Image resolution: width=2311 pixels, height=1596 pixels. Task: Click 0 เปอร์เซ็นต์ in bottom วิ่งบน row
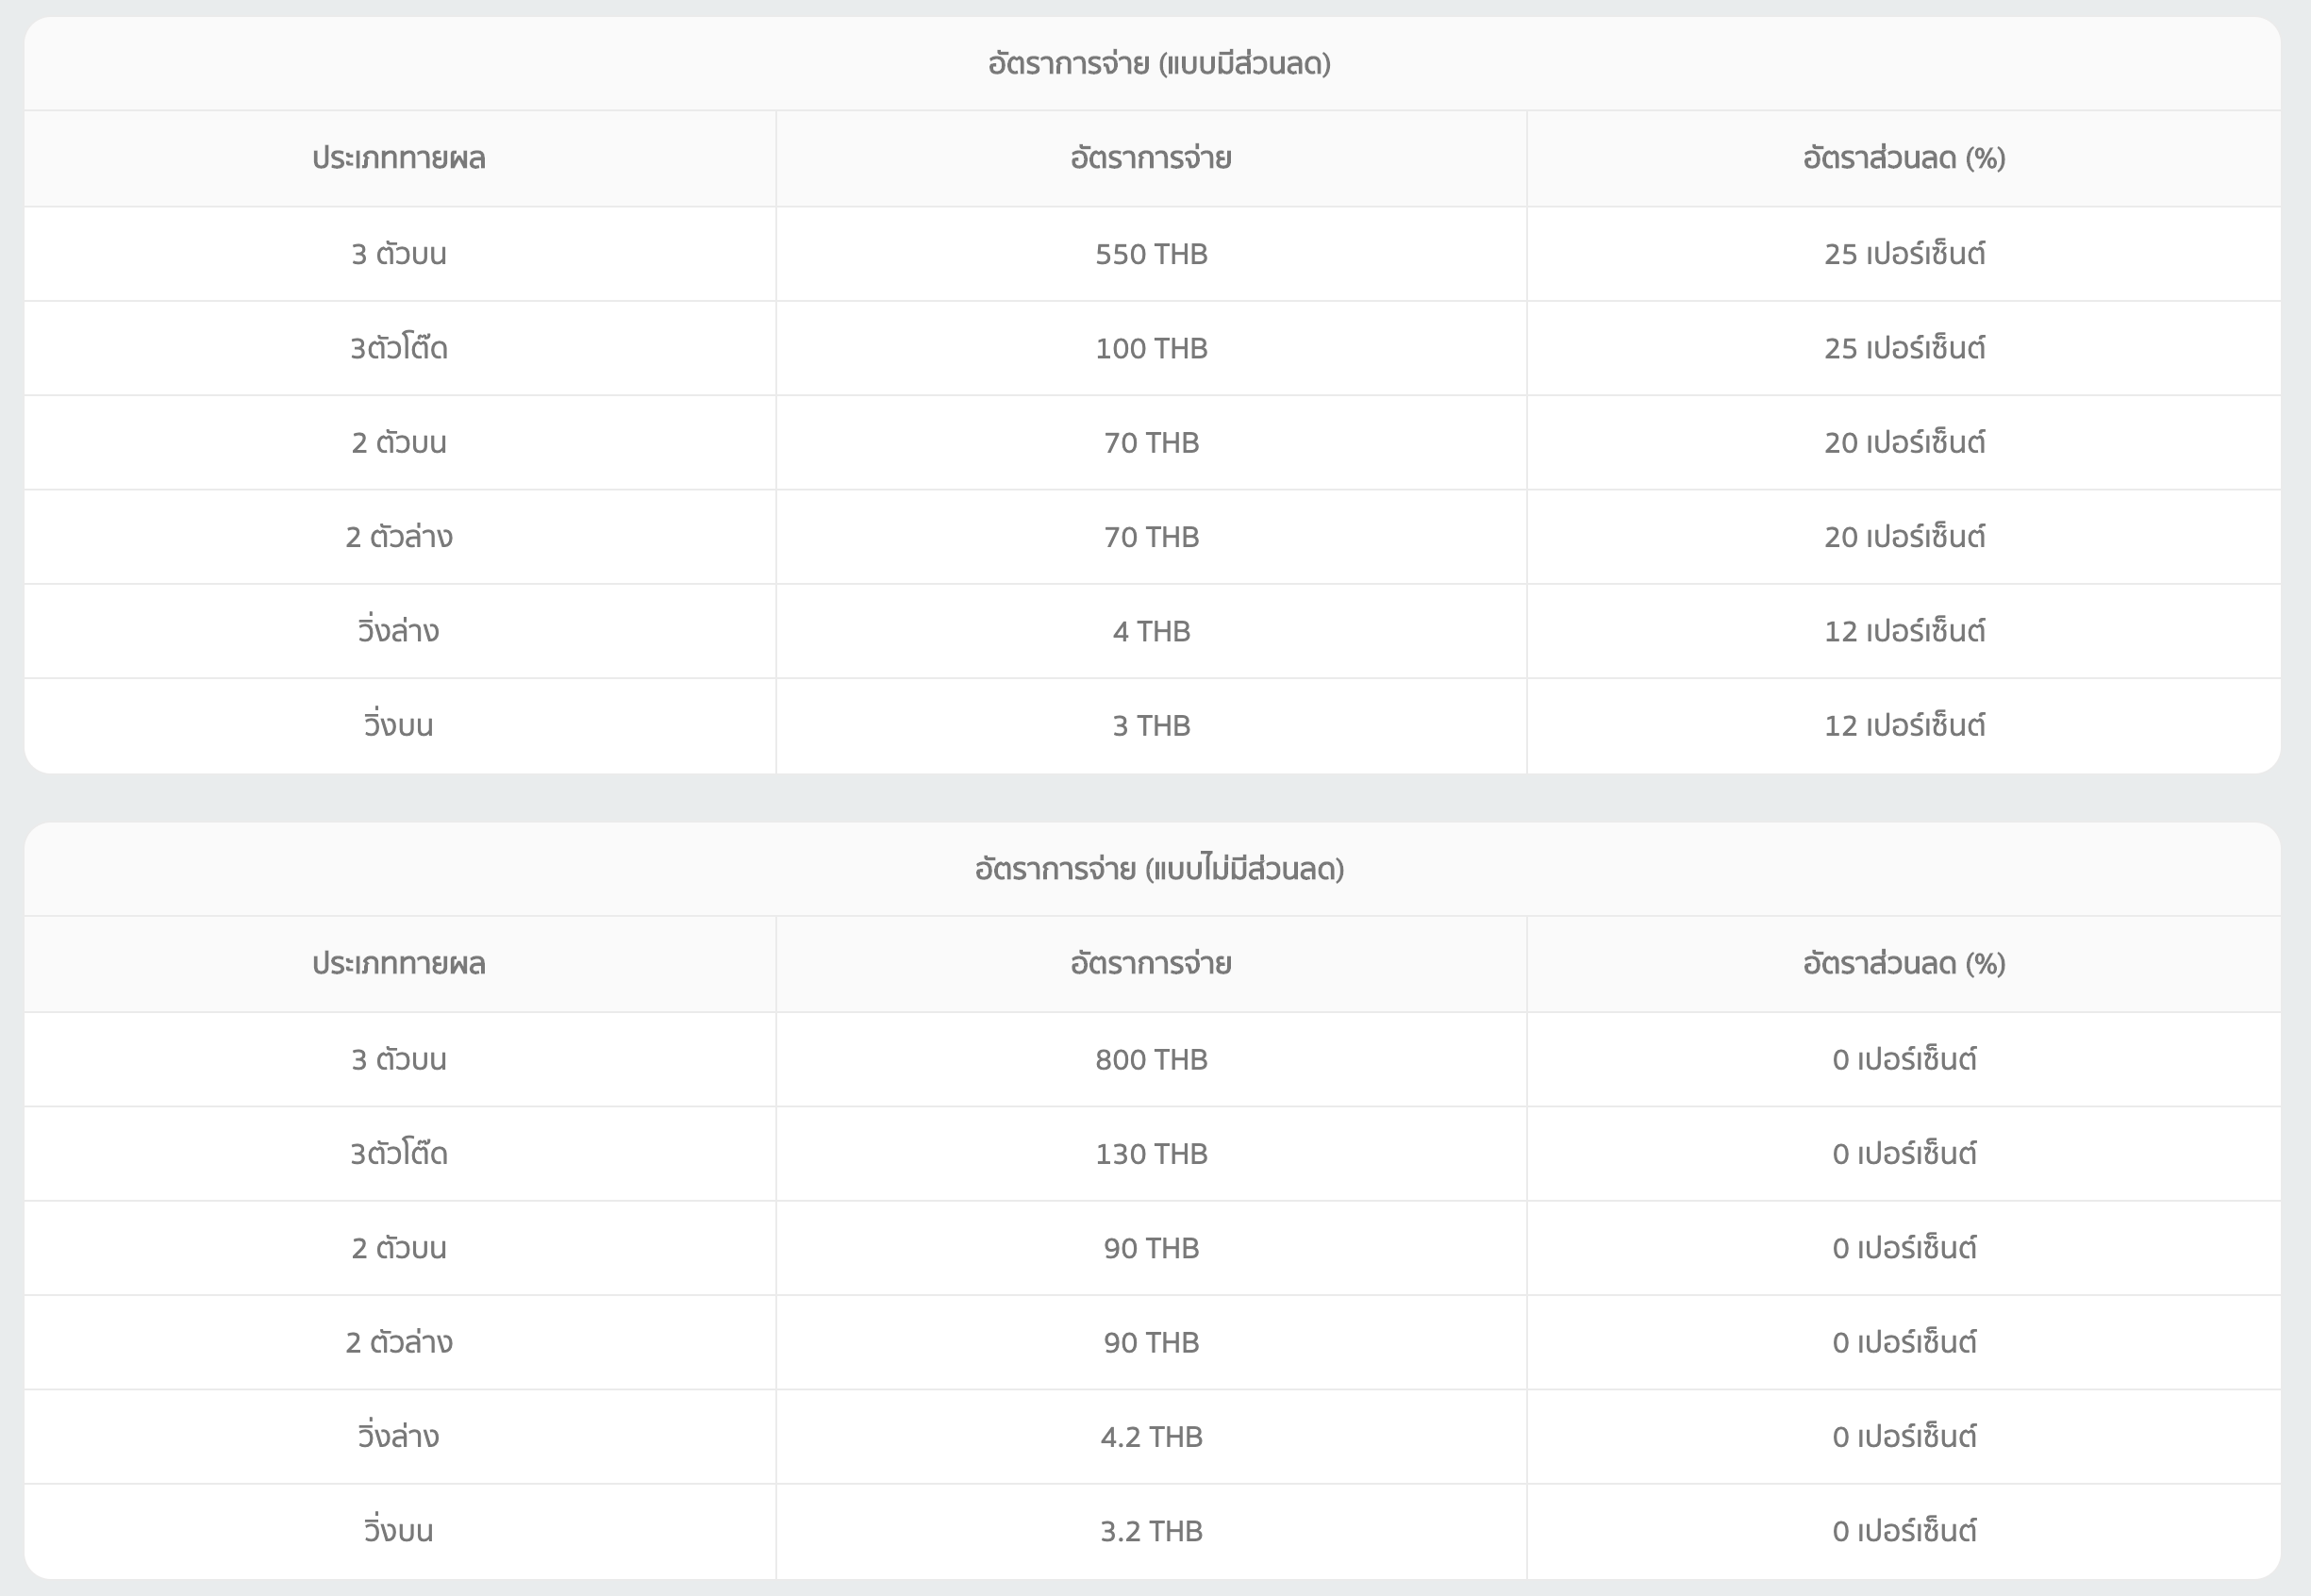click(1903, 1530)
